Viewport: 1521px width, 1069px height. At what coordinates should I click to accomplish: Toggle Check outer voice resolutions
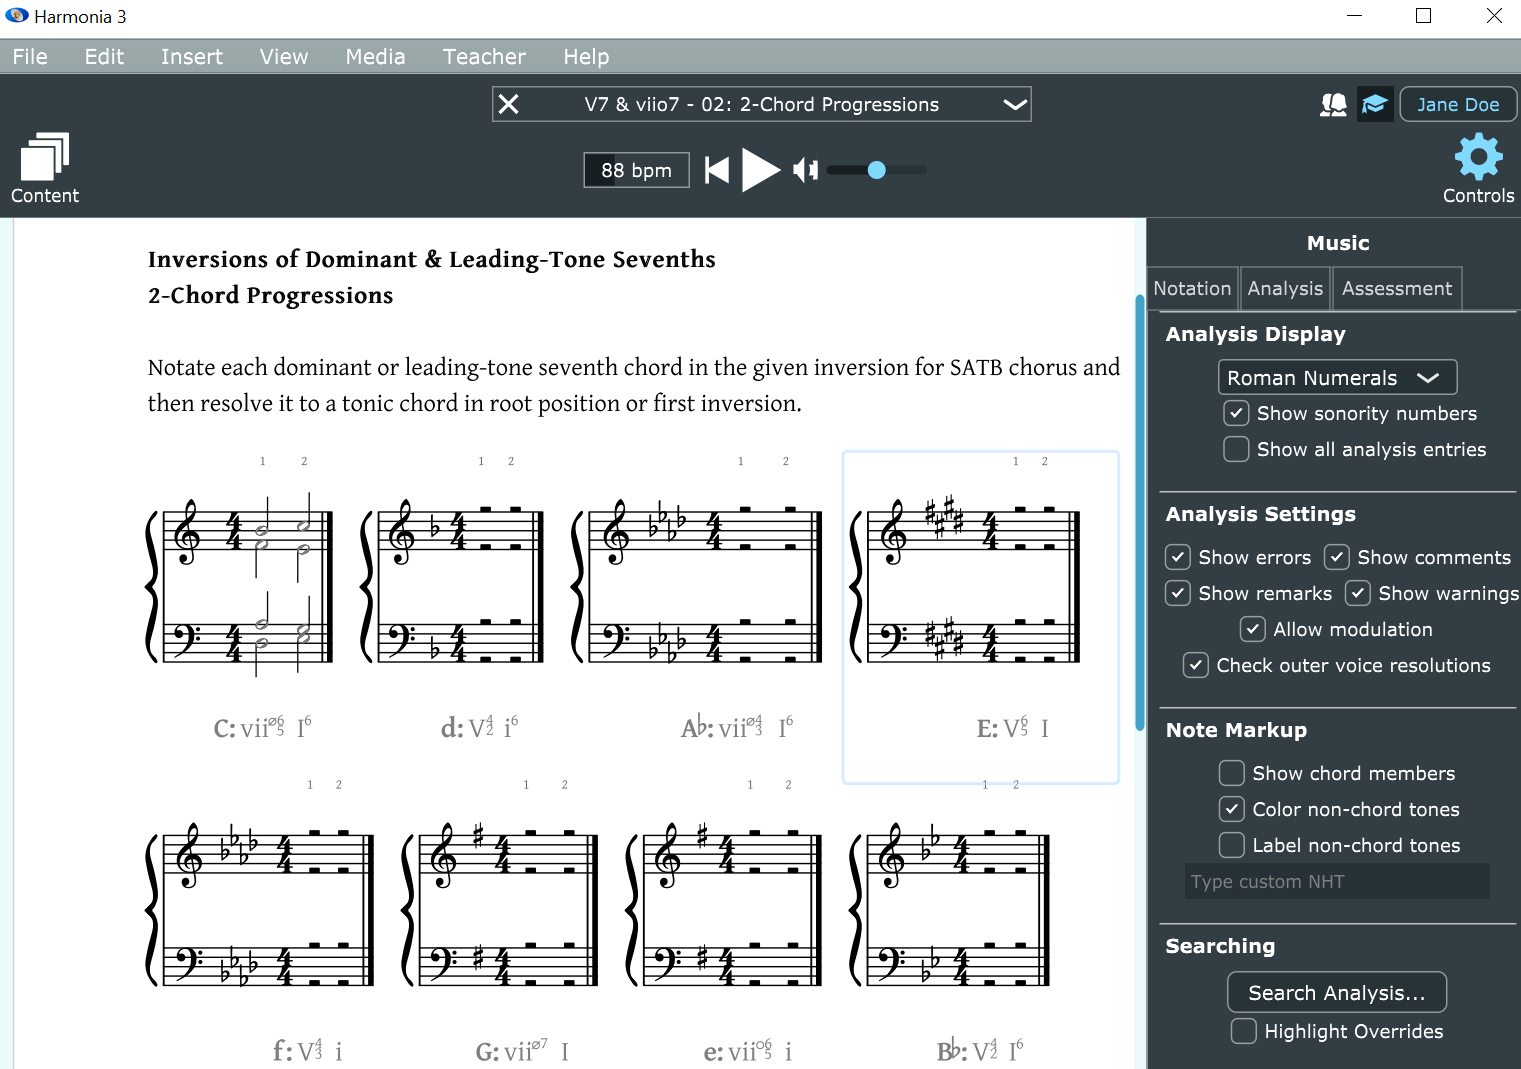click(1196, 665)
